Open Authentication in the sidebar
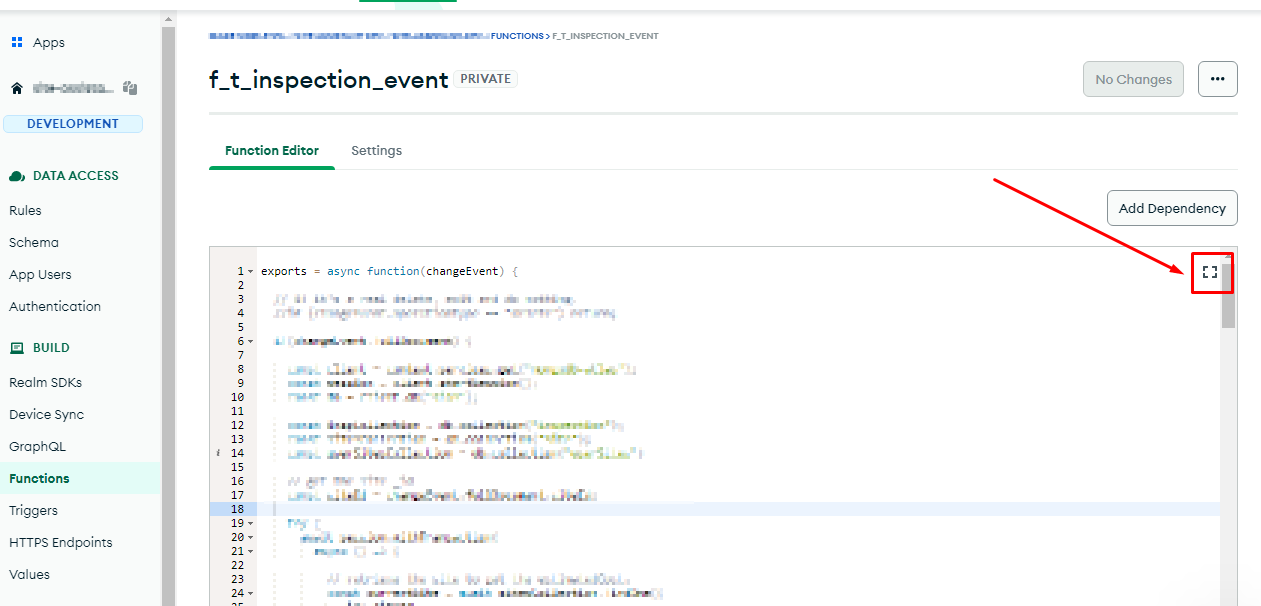This screenshot has height=606, width=1261. (x=55, y=306)
